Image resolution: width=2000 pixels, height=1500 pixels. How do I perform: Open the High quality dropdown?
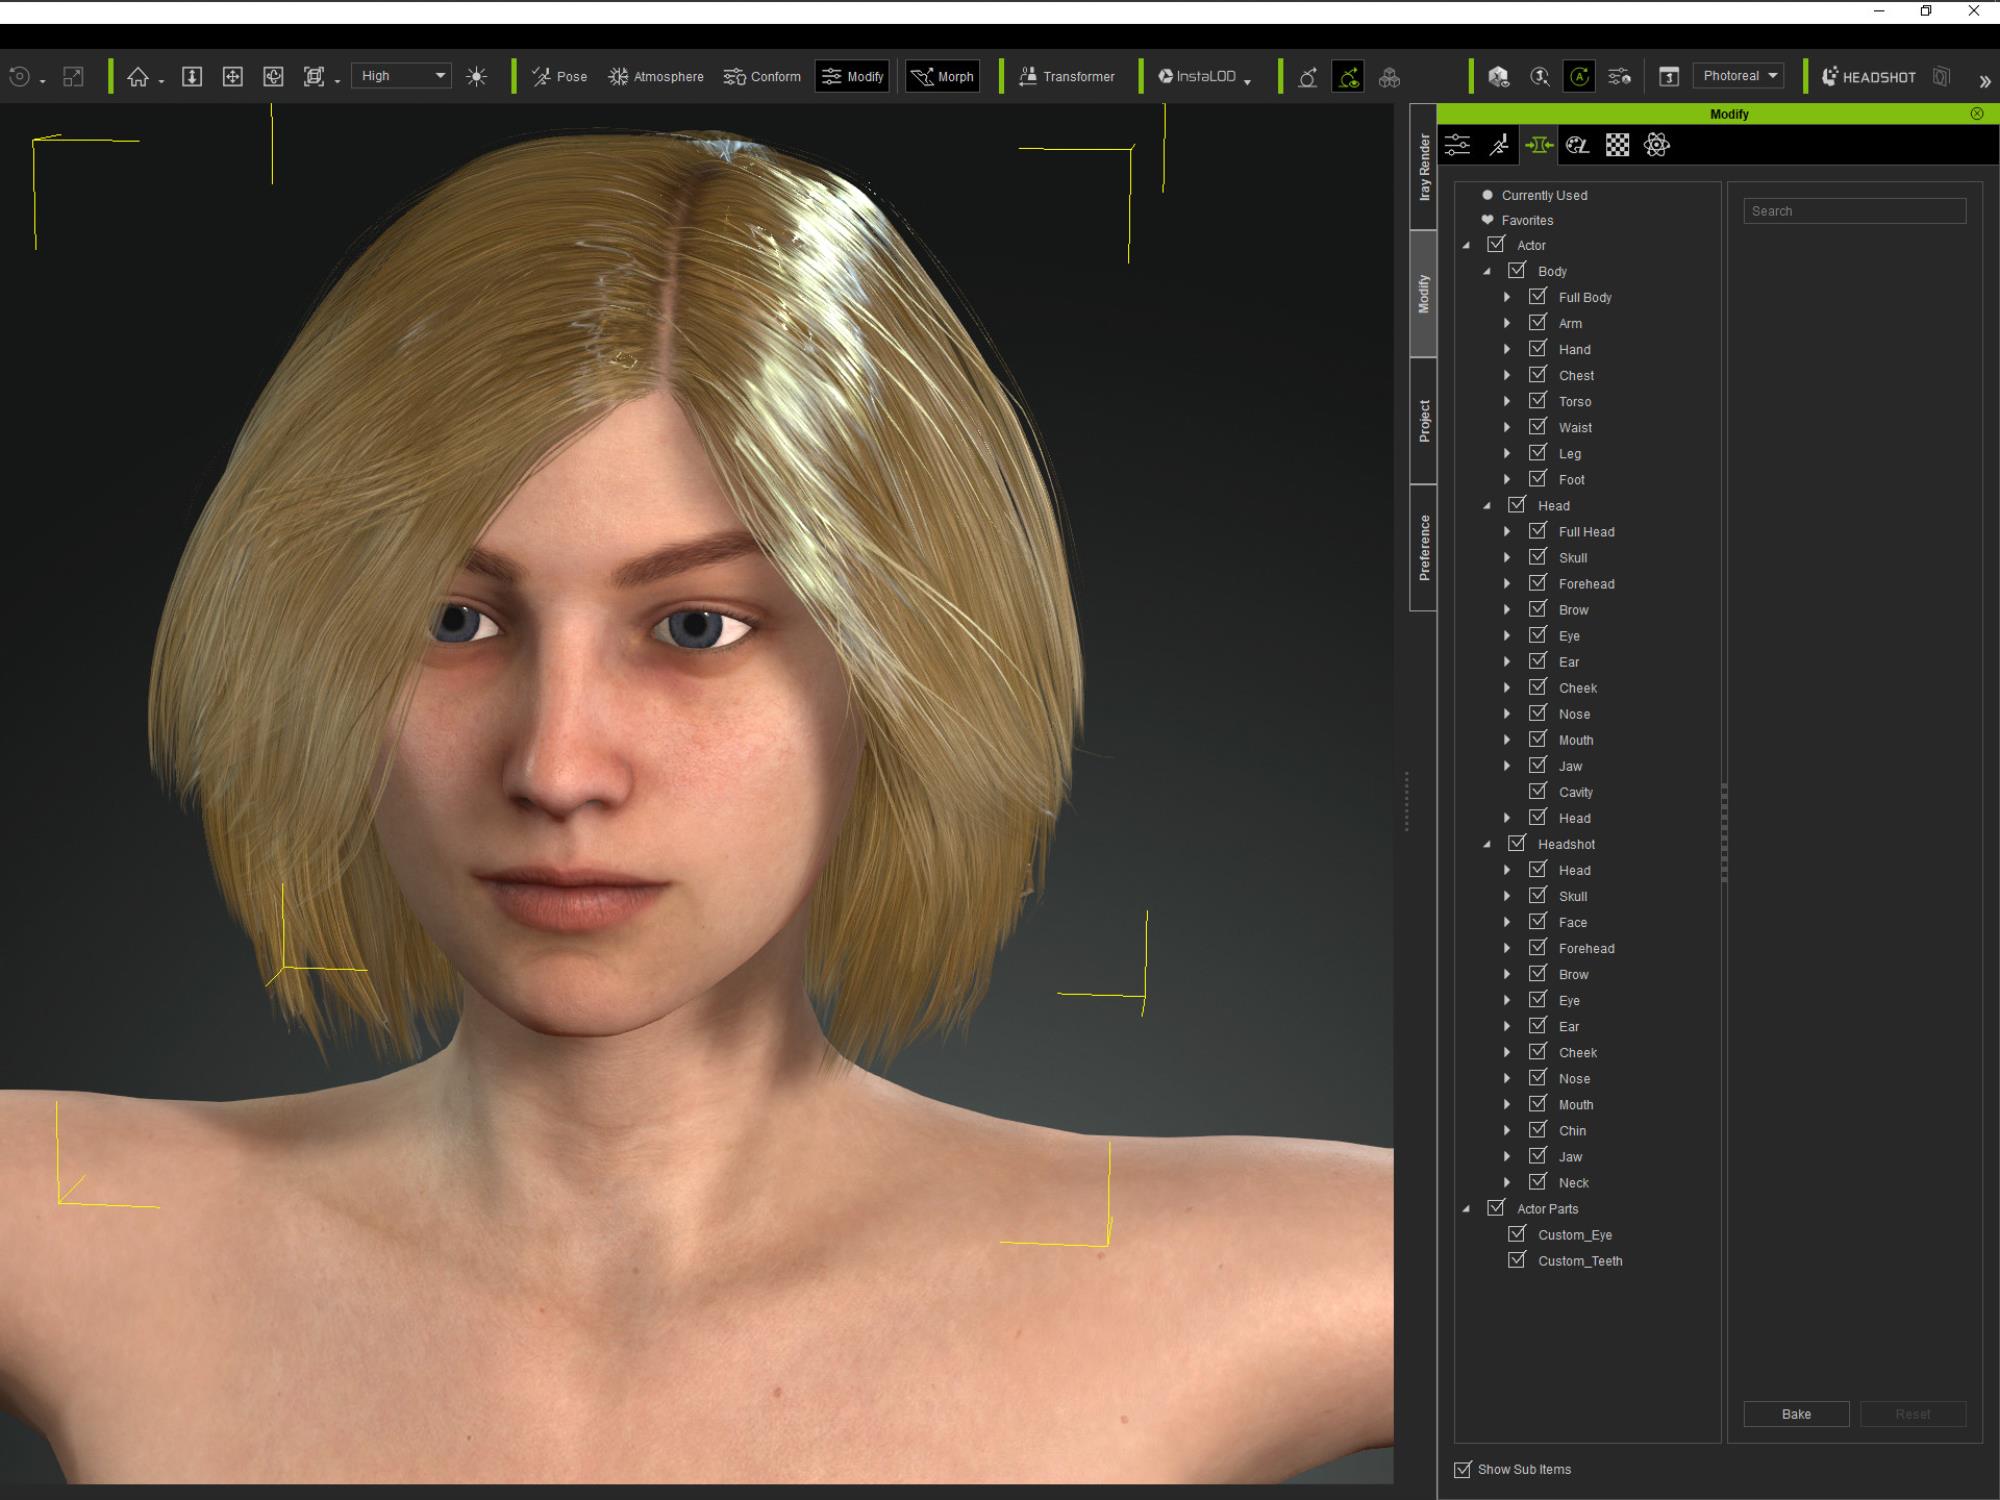point(401,76)
